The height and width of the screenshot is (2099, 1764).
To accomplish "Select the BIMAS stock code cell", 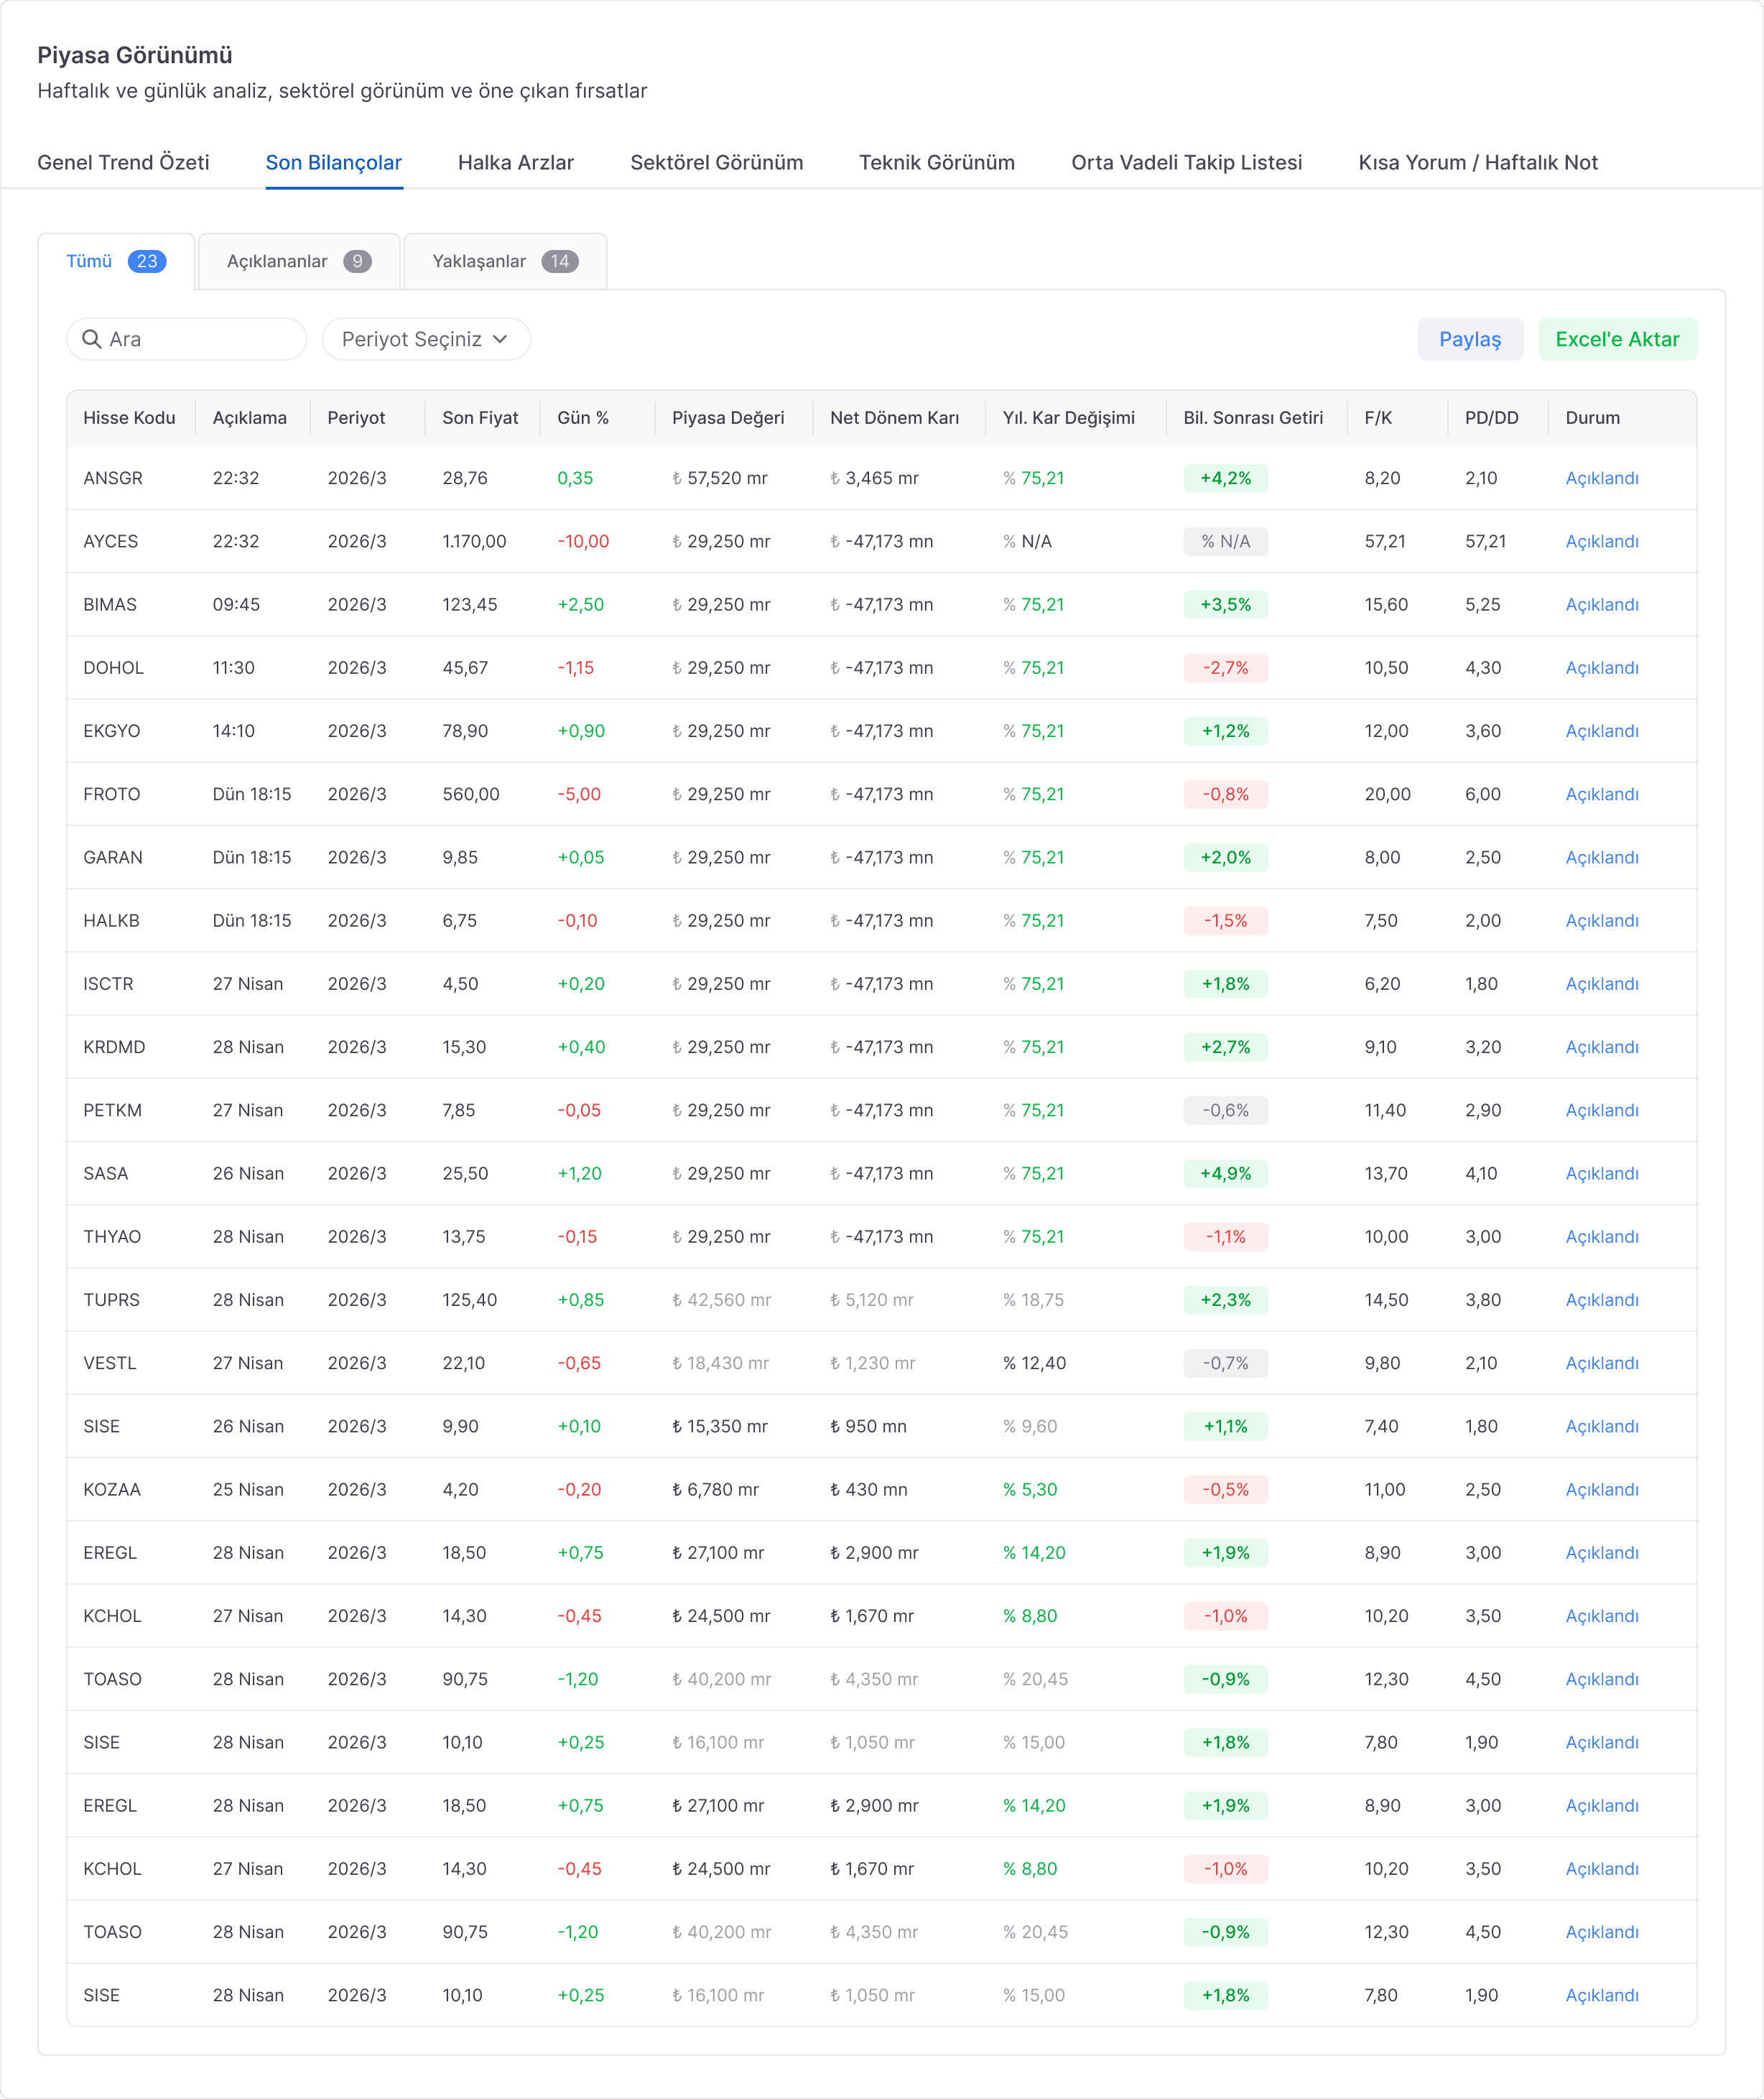I will (x=110, y=604).
